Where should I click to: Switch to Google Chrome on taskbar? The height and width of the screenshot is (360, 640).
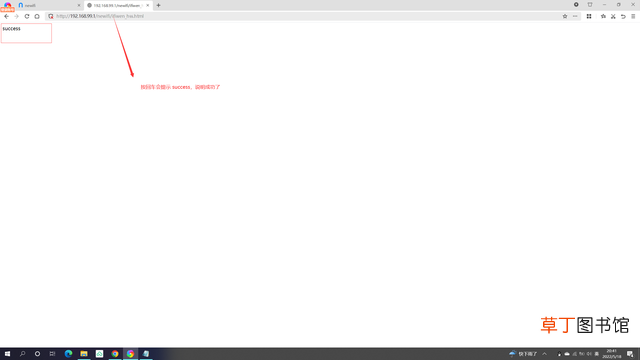(x=115, y=354)
